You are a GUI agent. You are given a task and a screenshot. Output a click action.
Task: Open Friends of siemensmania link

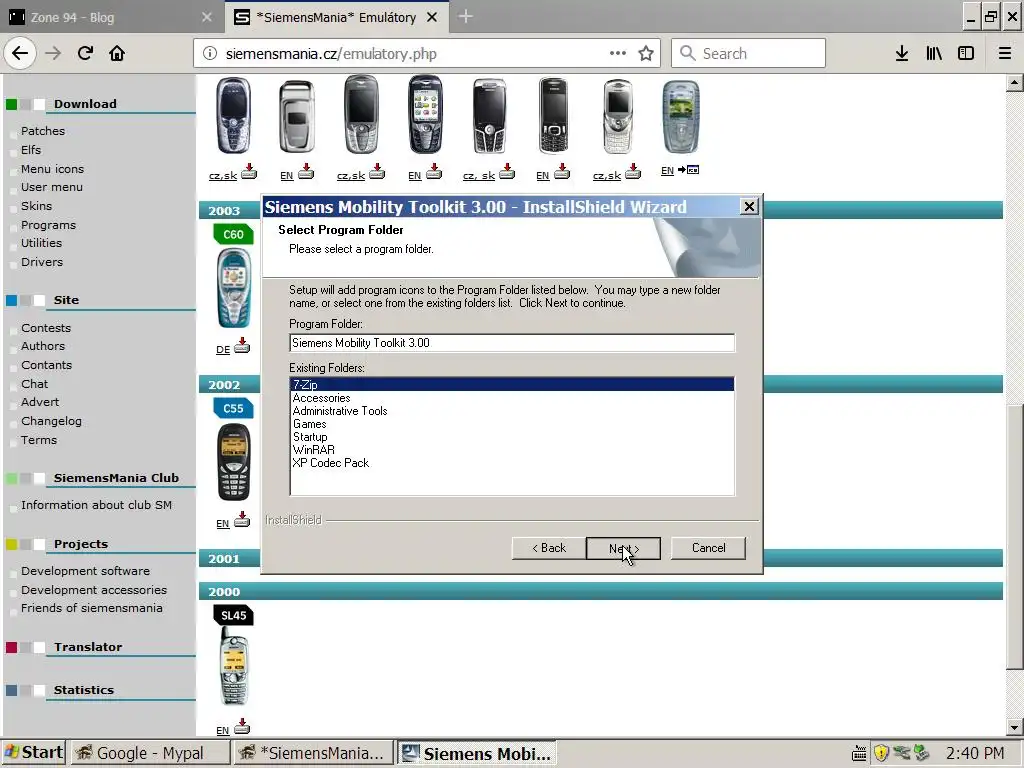tap(91, 608)
